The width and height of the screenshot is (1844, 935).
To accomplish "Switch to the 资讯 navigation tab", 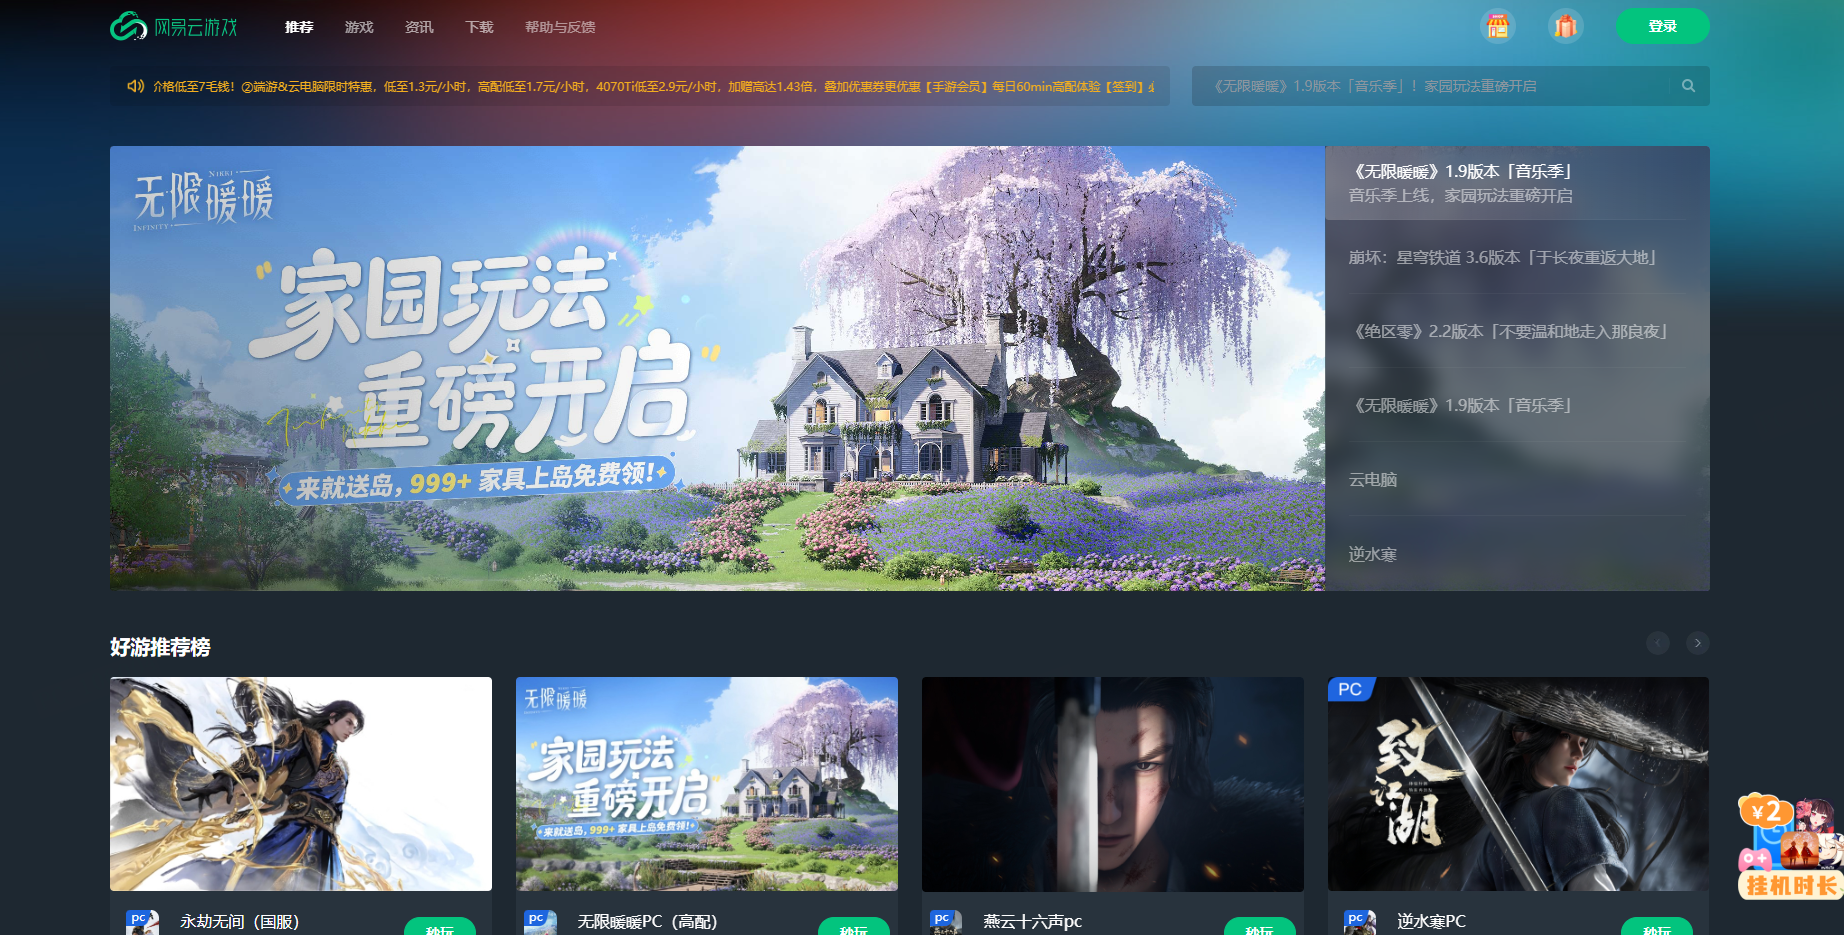I will (x=419, y=27).
